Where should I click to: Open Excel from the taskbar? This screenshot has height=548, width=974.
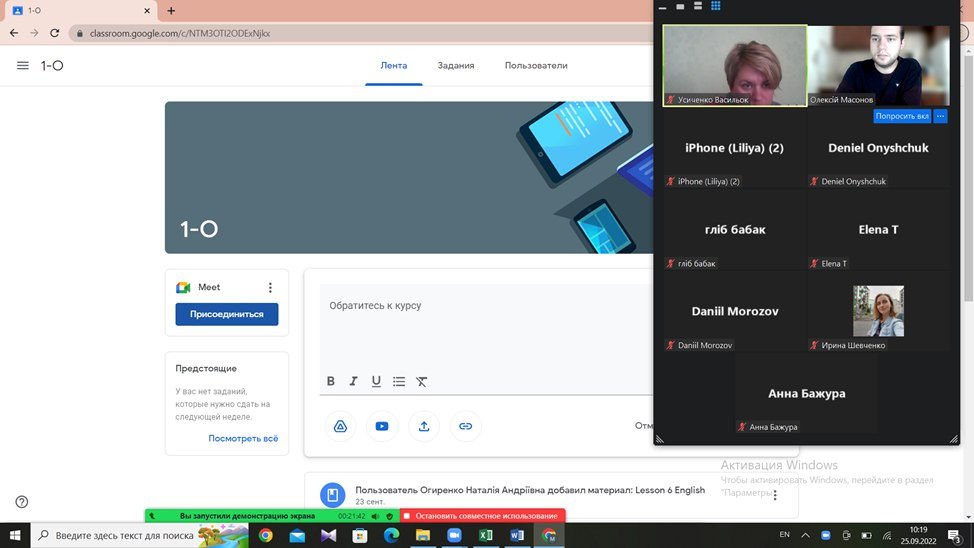click(486, 535)
